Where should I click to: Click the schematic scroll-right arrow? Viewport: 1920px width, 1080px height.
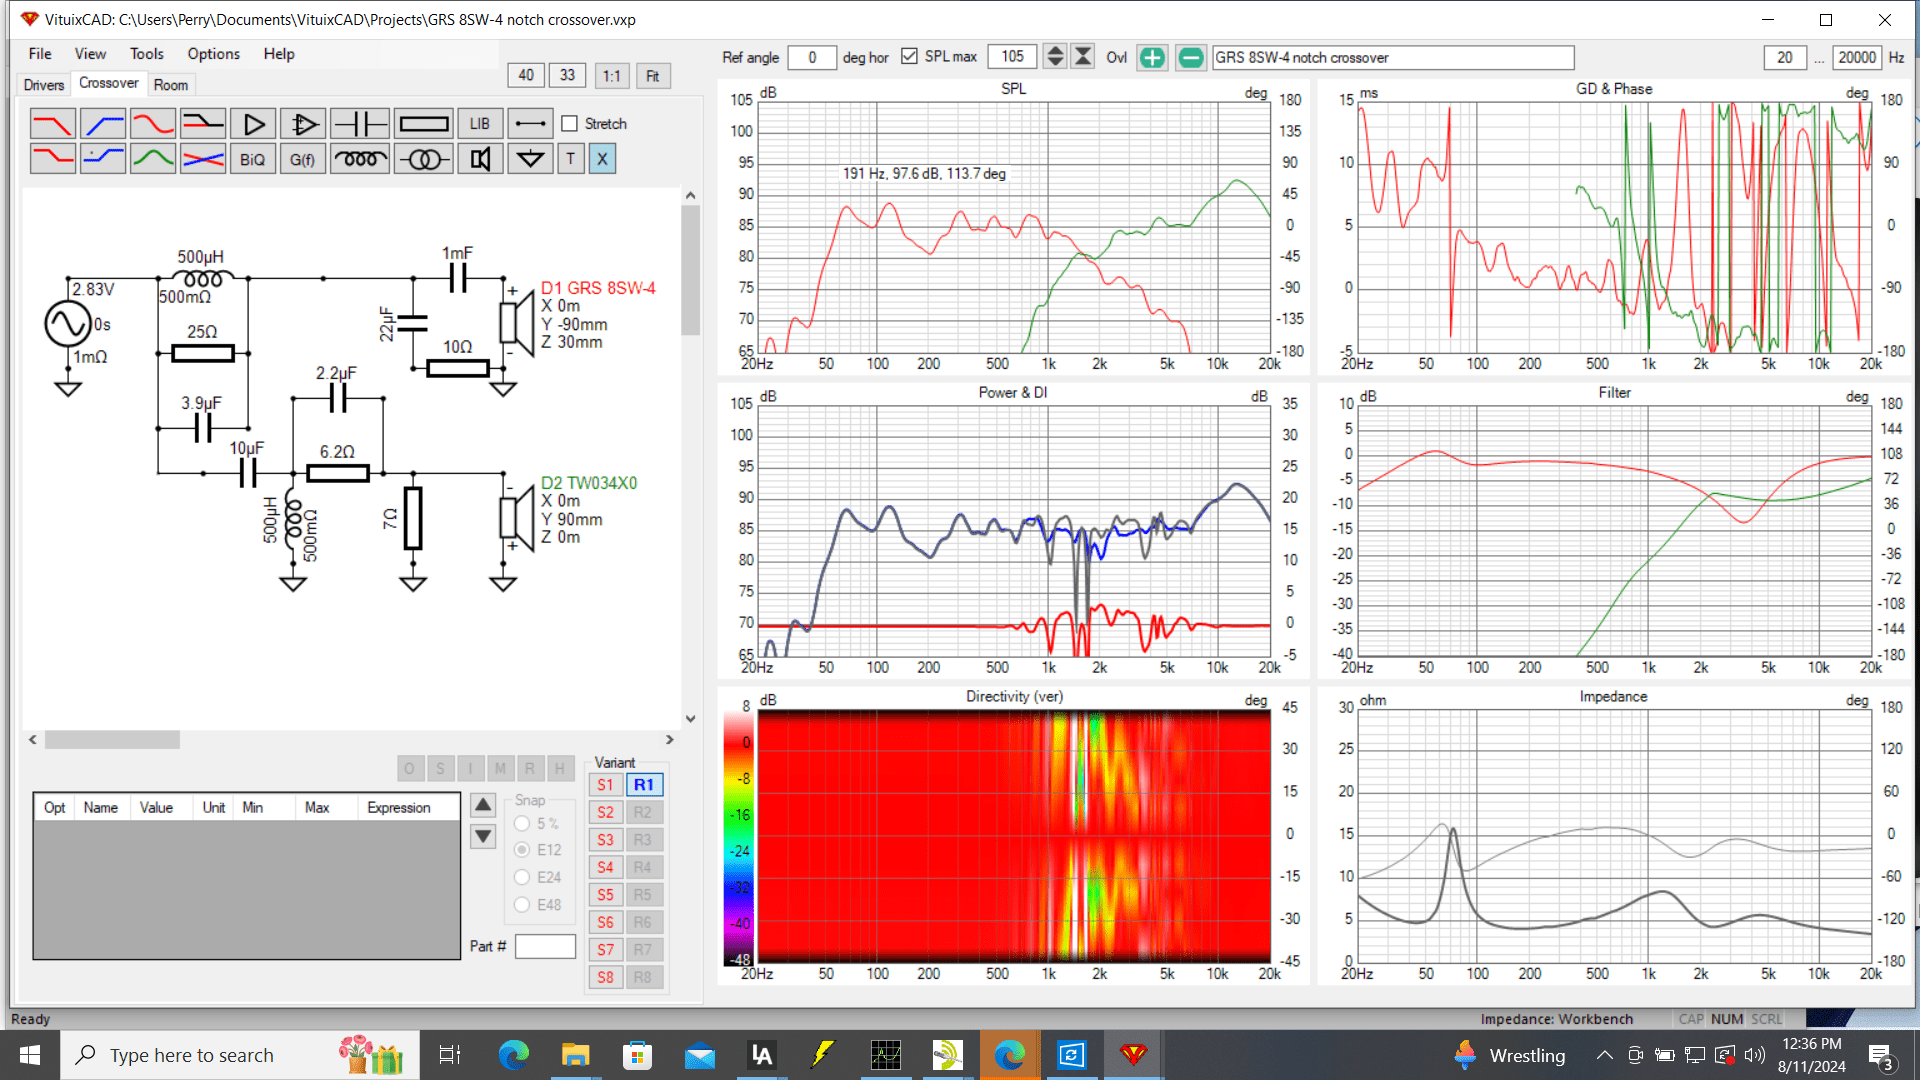670,740
